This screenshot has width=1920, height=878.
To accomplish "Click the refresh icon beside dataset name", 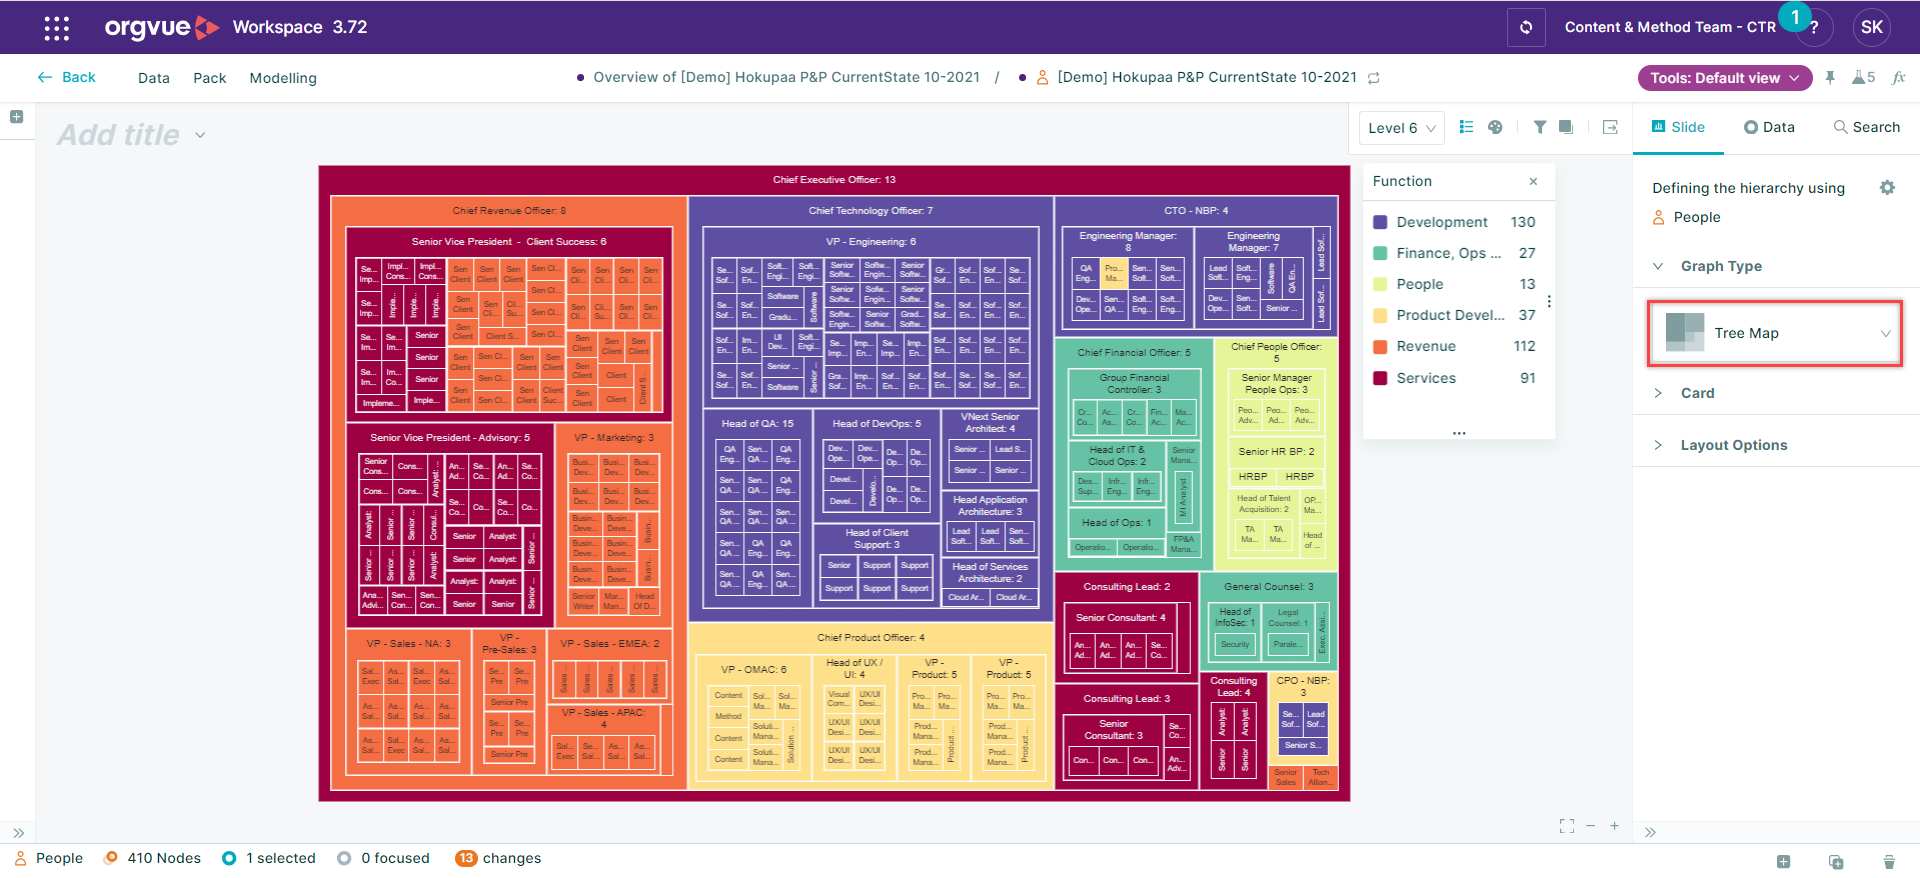I will pyautogui.click(x=1374, y=77).
